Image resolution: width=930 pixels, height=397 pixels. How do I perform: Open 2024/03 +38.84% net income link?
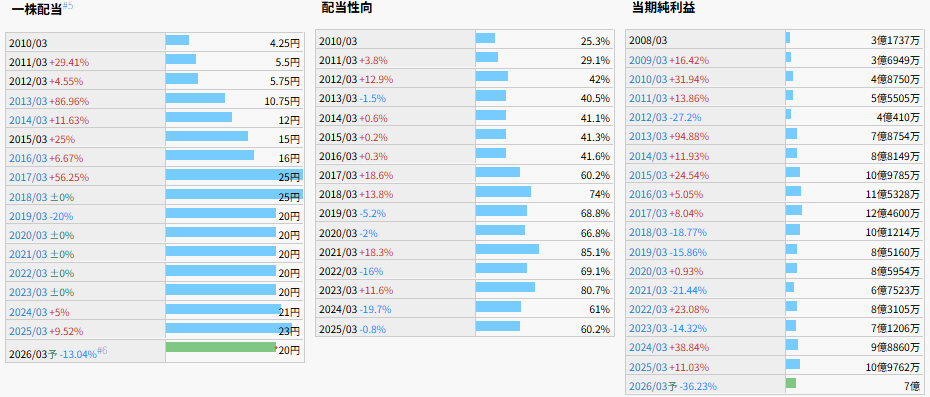648,347
